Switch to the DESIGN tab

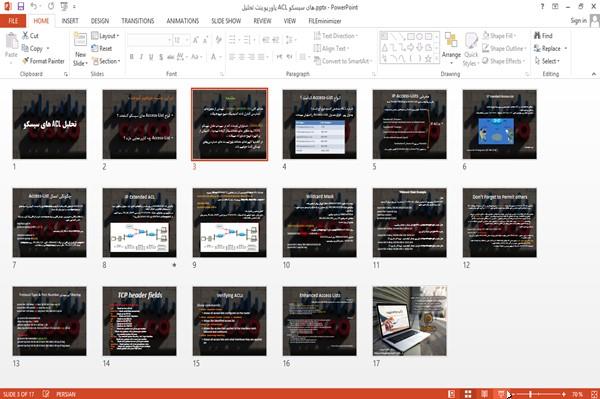[x=100, y=21]
